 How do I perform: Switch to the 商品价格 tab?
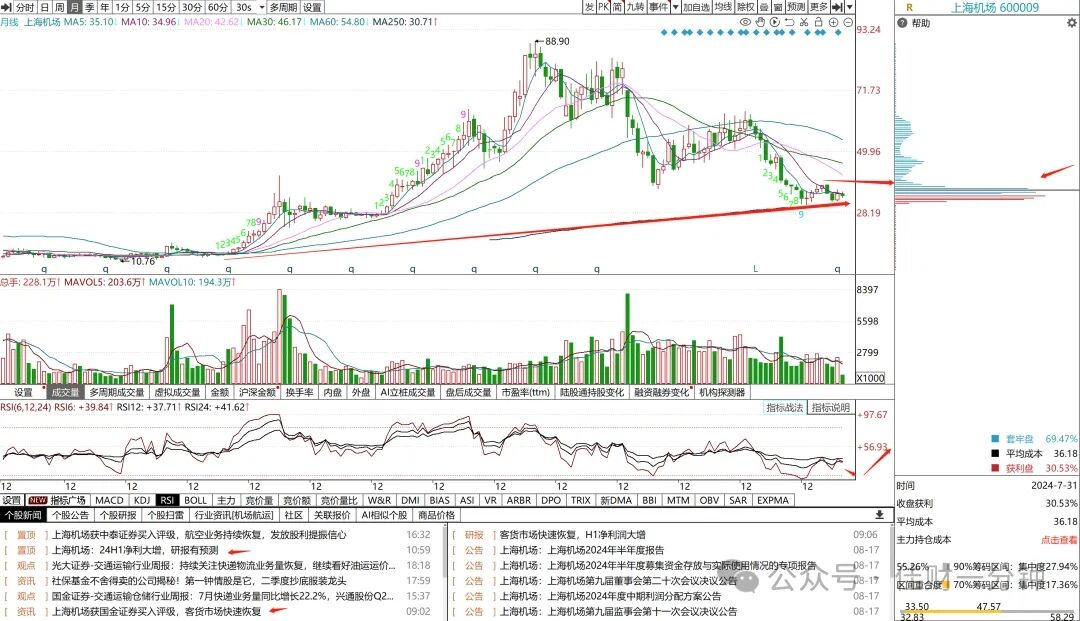click(x=437, y=515)
